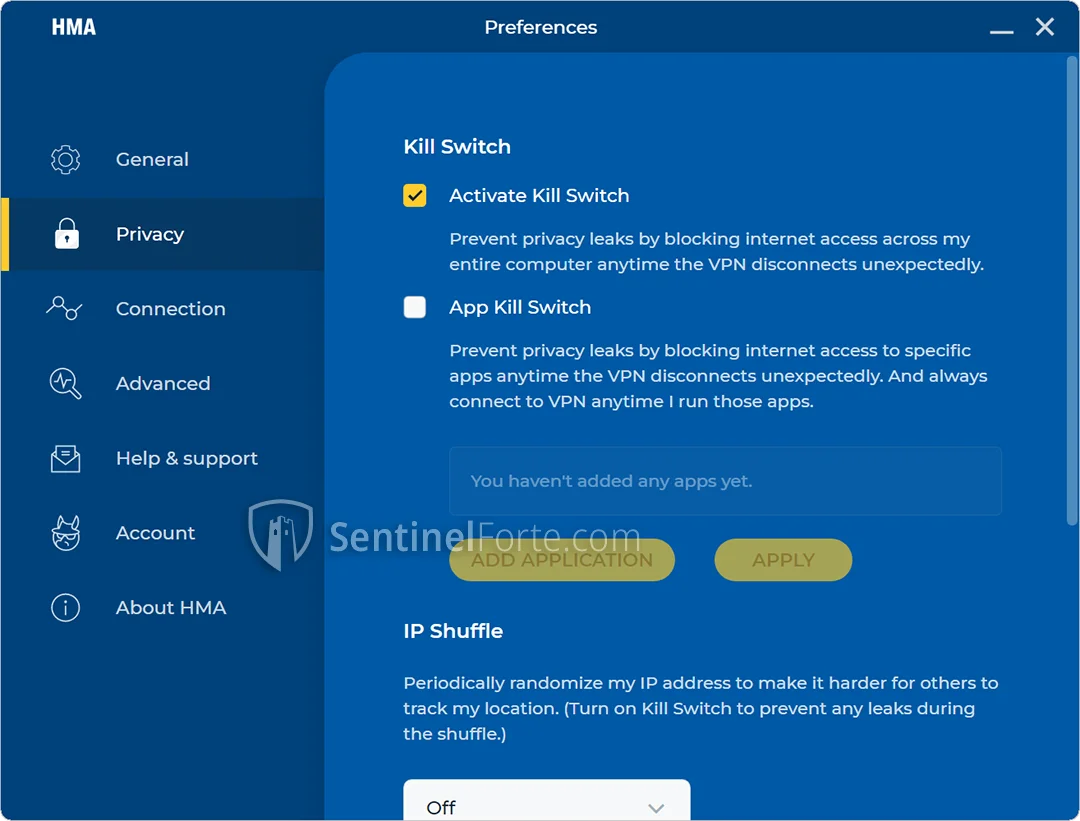
Task: Click the HMA logo in title bar
Action: click(x=74, y=27)
